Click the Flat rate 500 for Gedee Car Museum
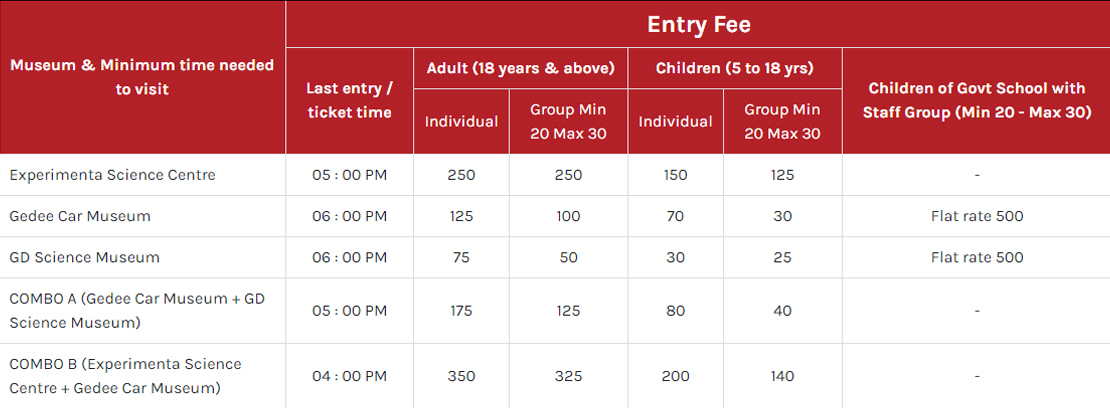The width and height of the screenshot is (1110, 408). [x=977, y=216]
